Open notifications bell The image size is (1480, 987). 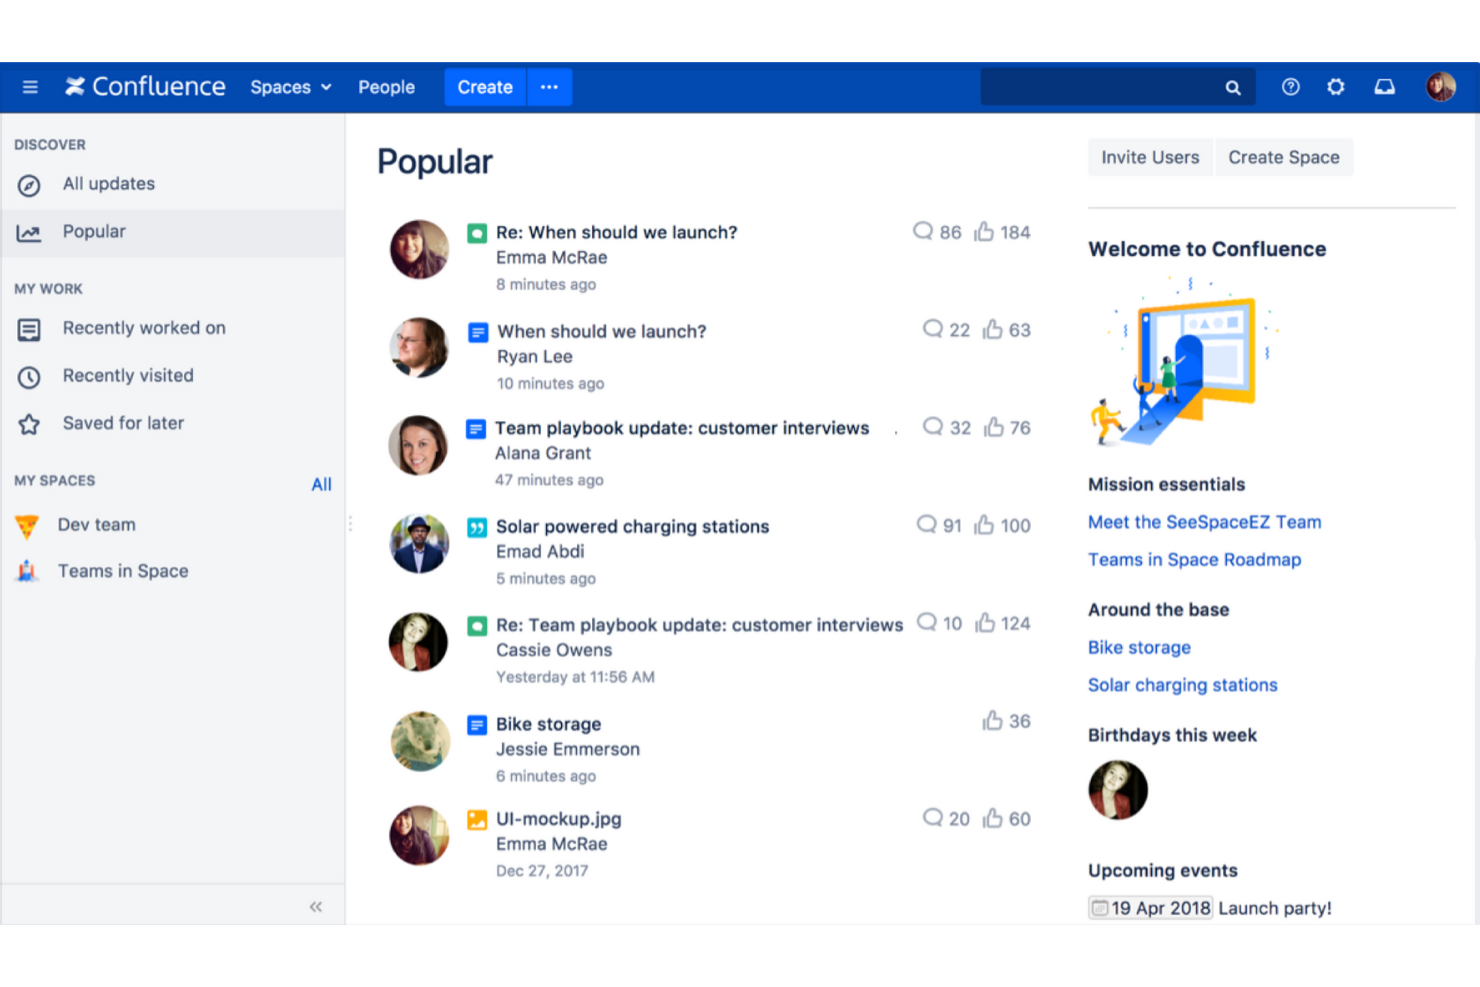pyautogui.click(x=1384, y=87)
